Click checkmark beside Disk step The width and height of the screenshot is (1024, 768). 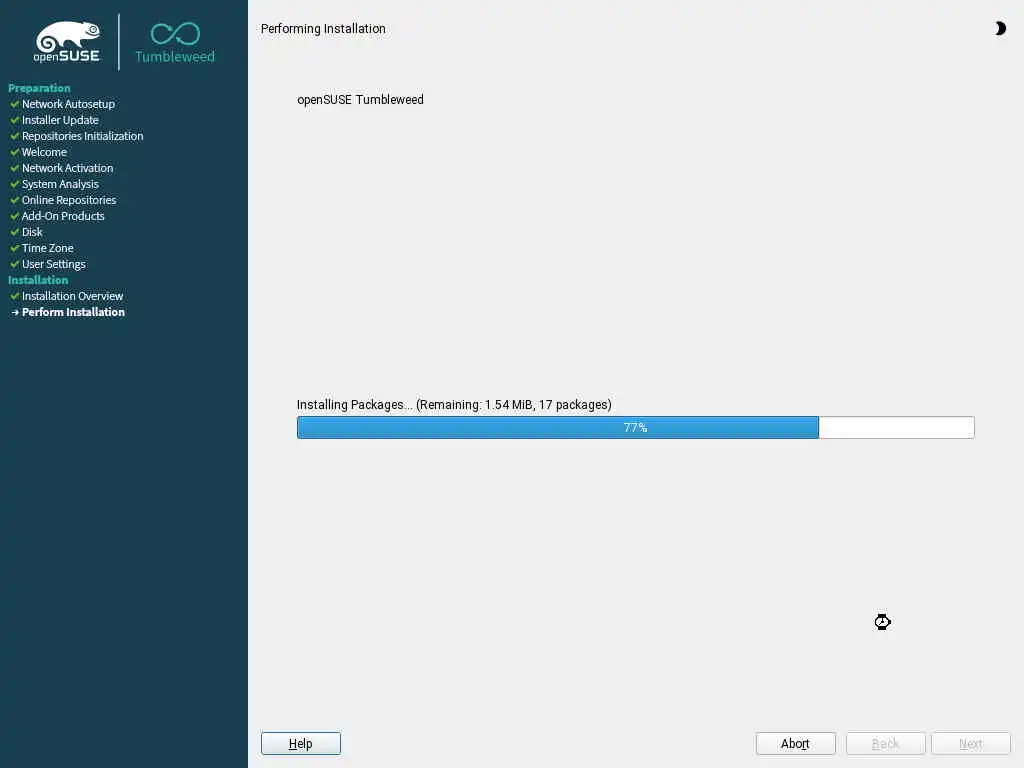14,231
